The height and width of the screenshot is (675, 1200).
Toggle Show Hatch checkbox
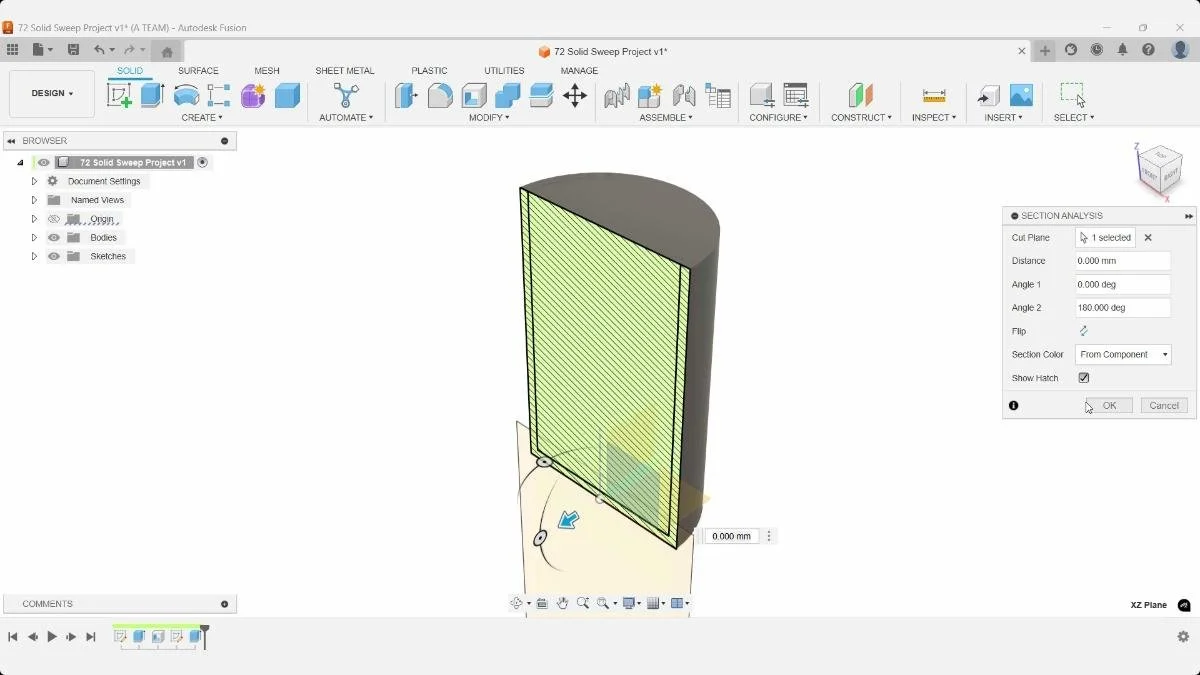click(x=1084, y=378)
